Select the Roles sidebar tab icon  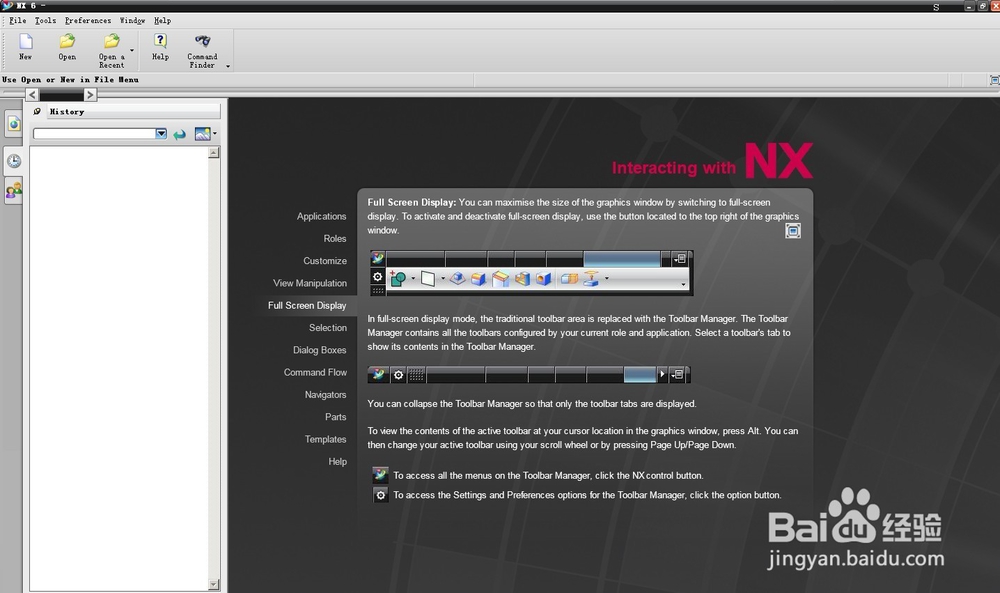(x=13, y=190)
